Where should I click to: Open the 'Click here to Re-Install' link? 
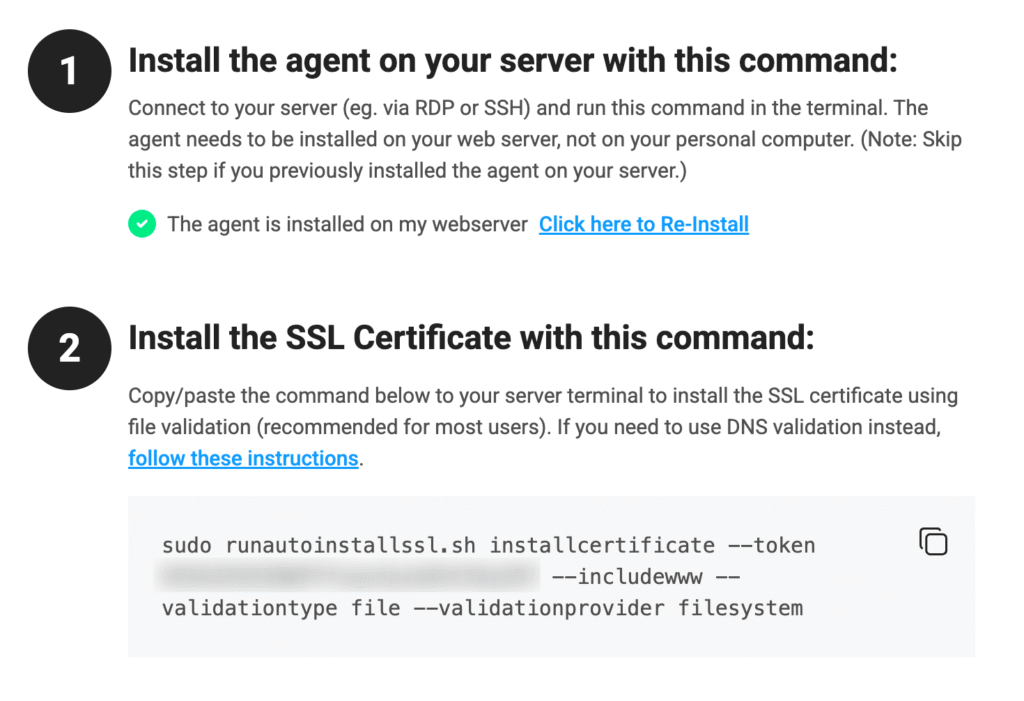[644, 224]
